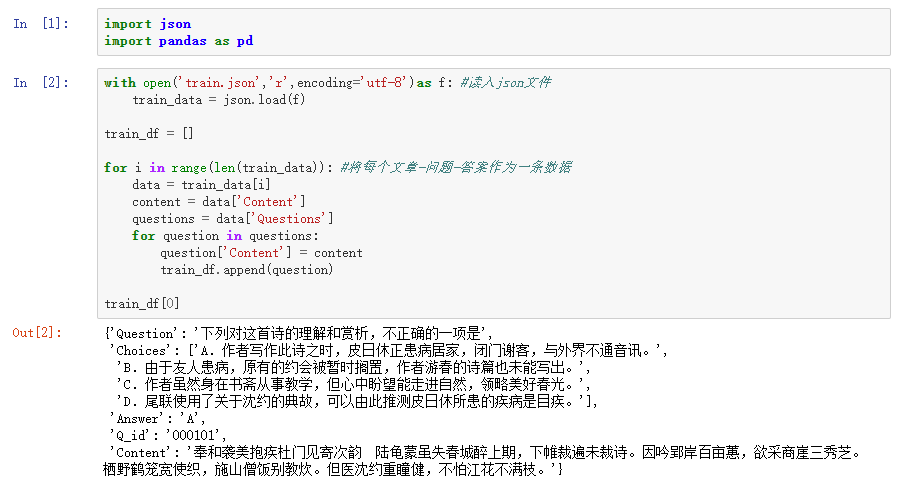The image size is (900, 490).
Task: Click the 'train_df.append(question)' line
Action: pyautogui.click(x=246, y=270)
